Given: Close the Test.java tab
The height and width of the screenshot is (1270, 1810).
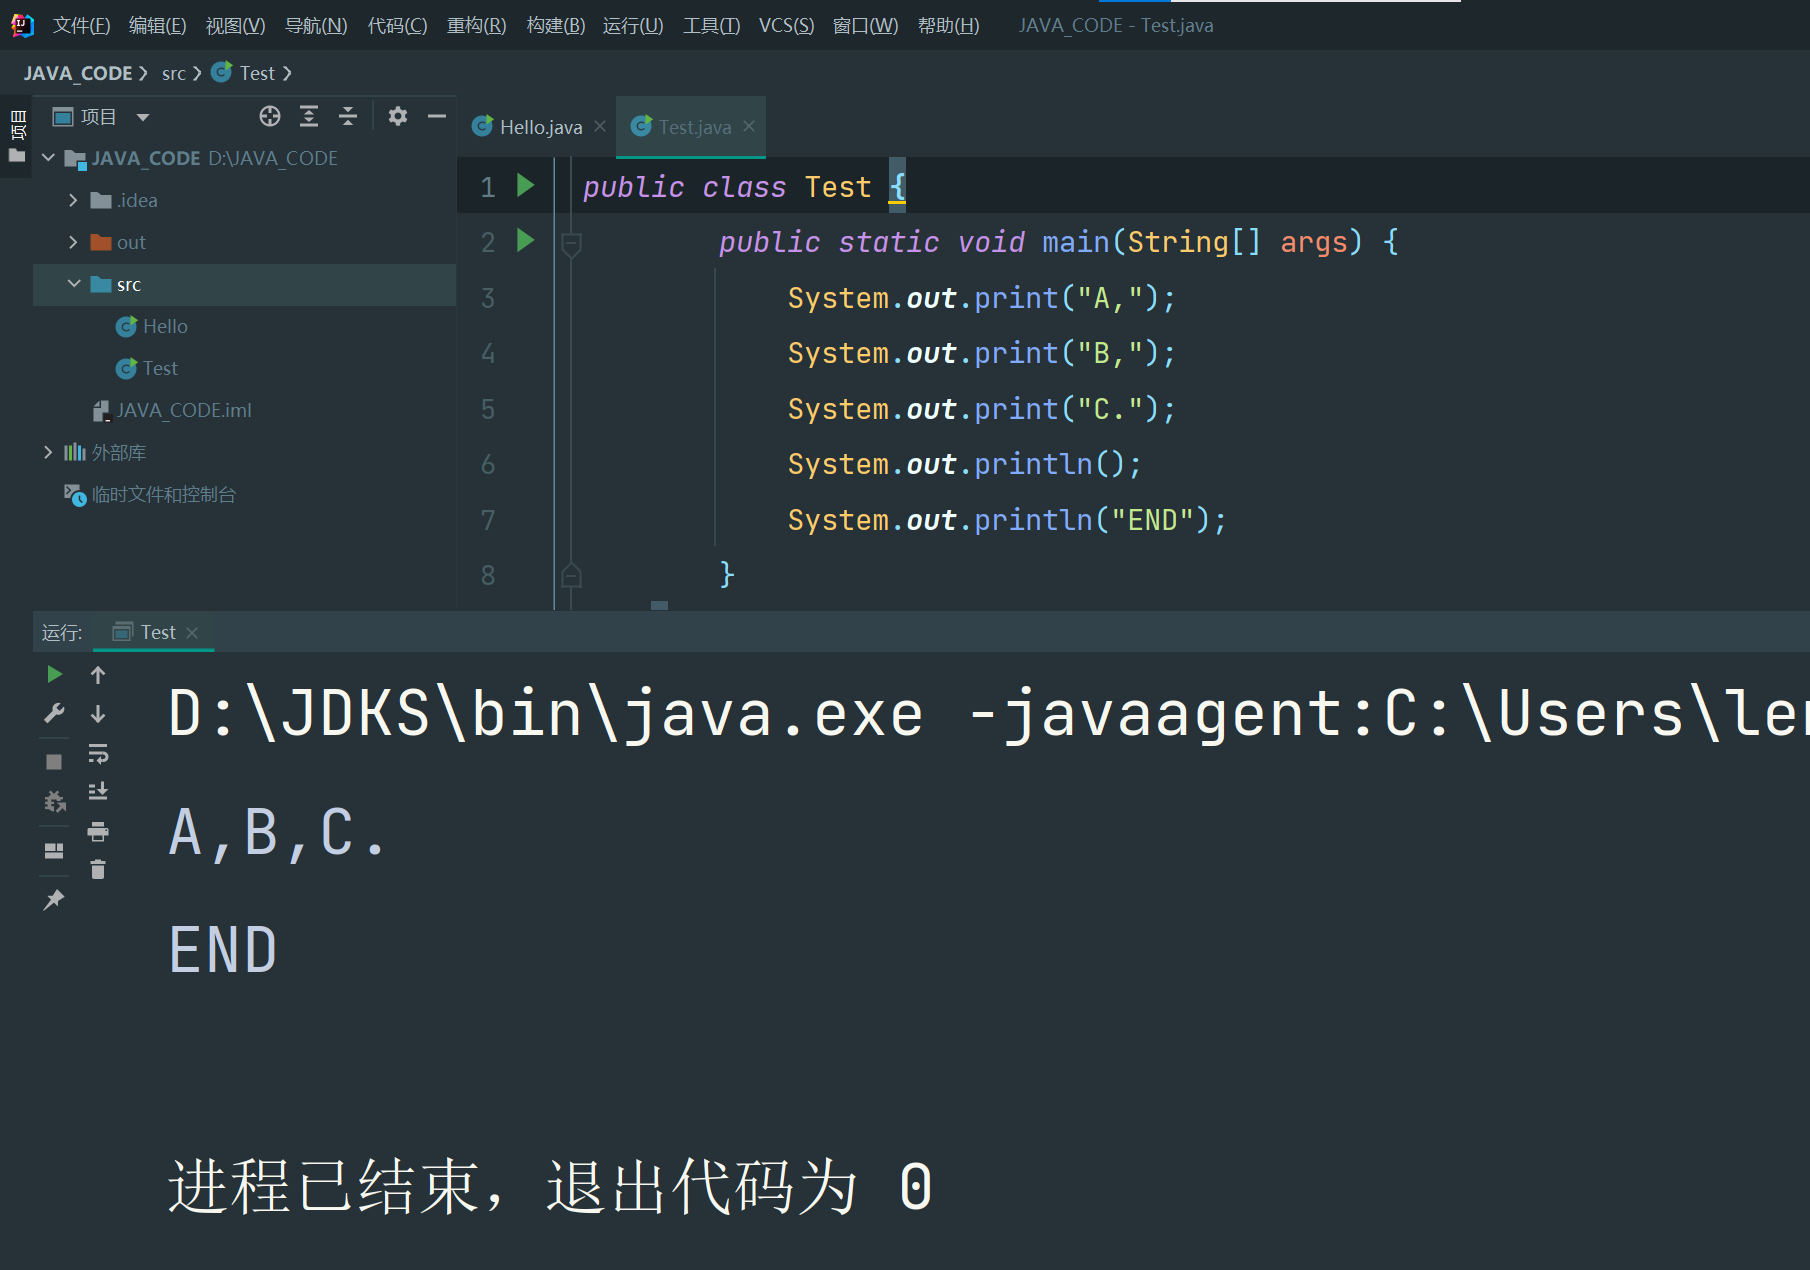Looking at the screenshot, I should pos(749,126).
